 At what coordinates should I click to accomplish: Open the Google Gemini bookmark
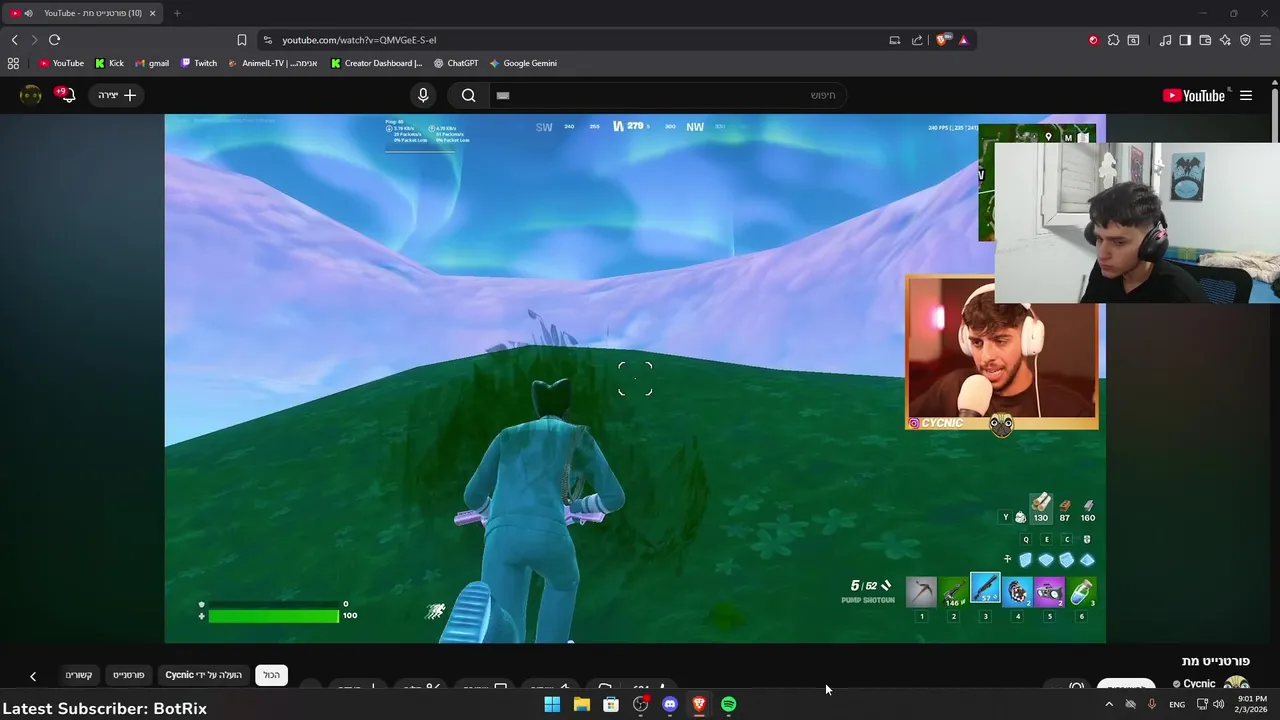coord(523,63)
